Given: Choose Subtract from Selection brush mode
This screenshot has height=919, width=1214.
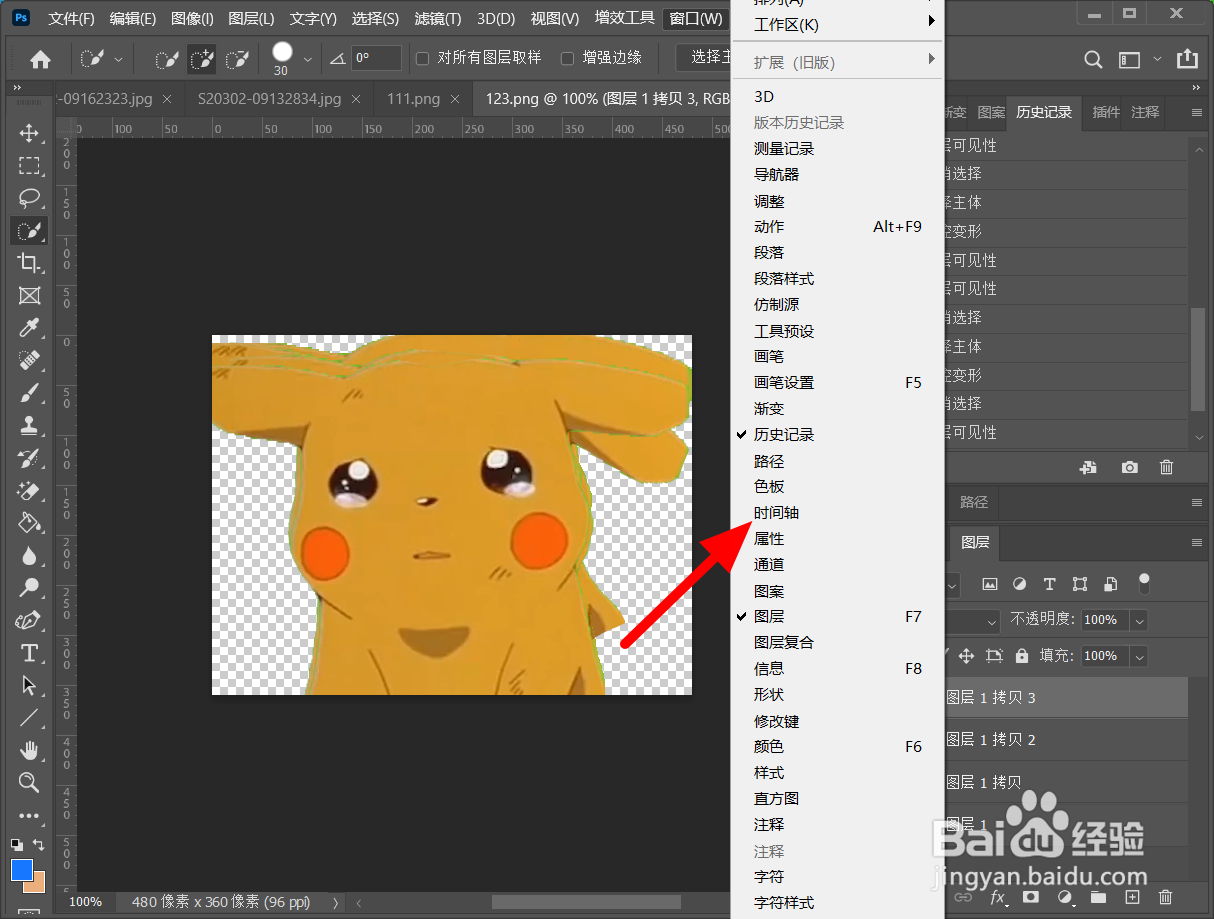Looking at the screenshot, I should [237, 59].
